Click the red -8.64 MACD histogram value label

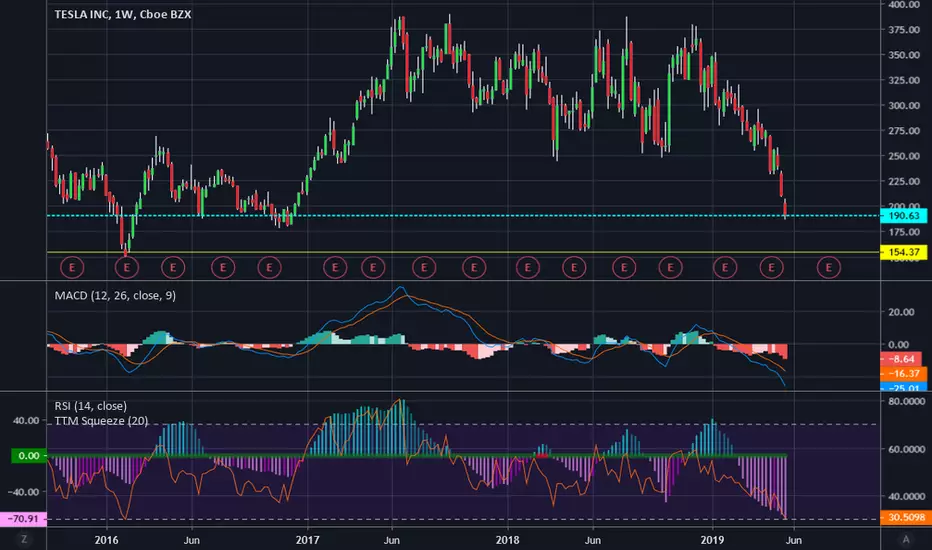click(x=900, y=359)
